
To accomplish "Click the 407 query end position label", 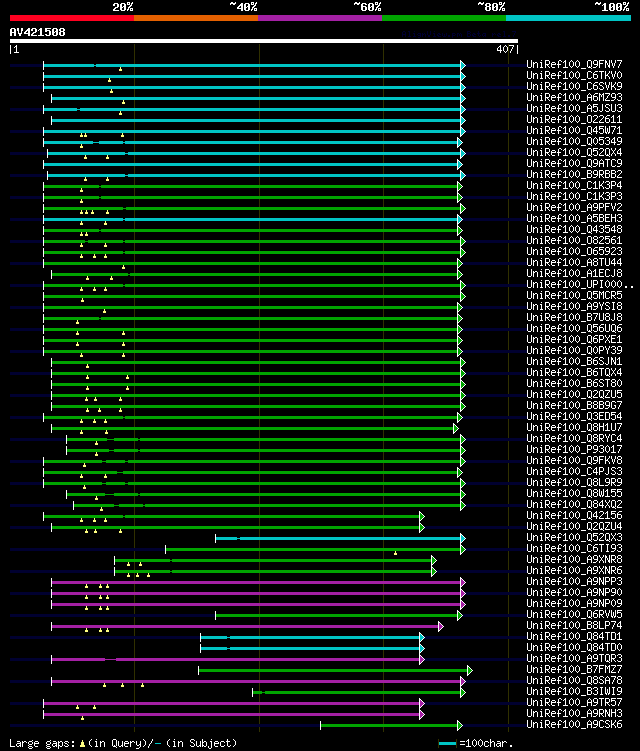I will tap(505, 49).
